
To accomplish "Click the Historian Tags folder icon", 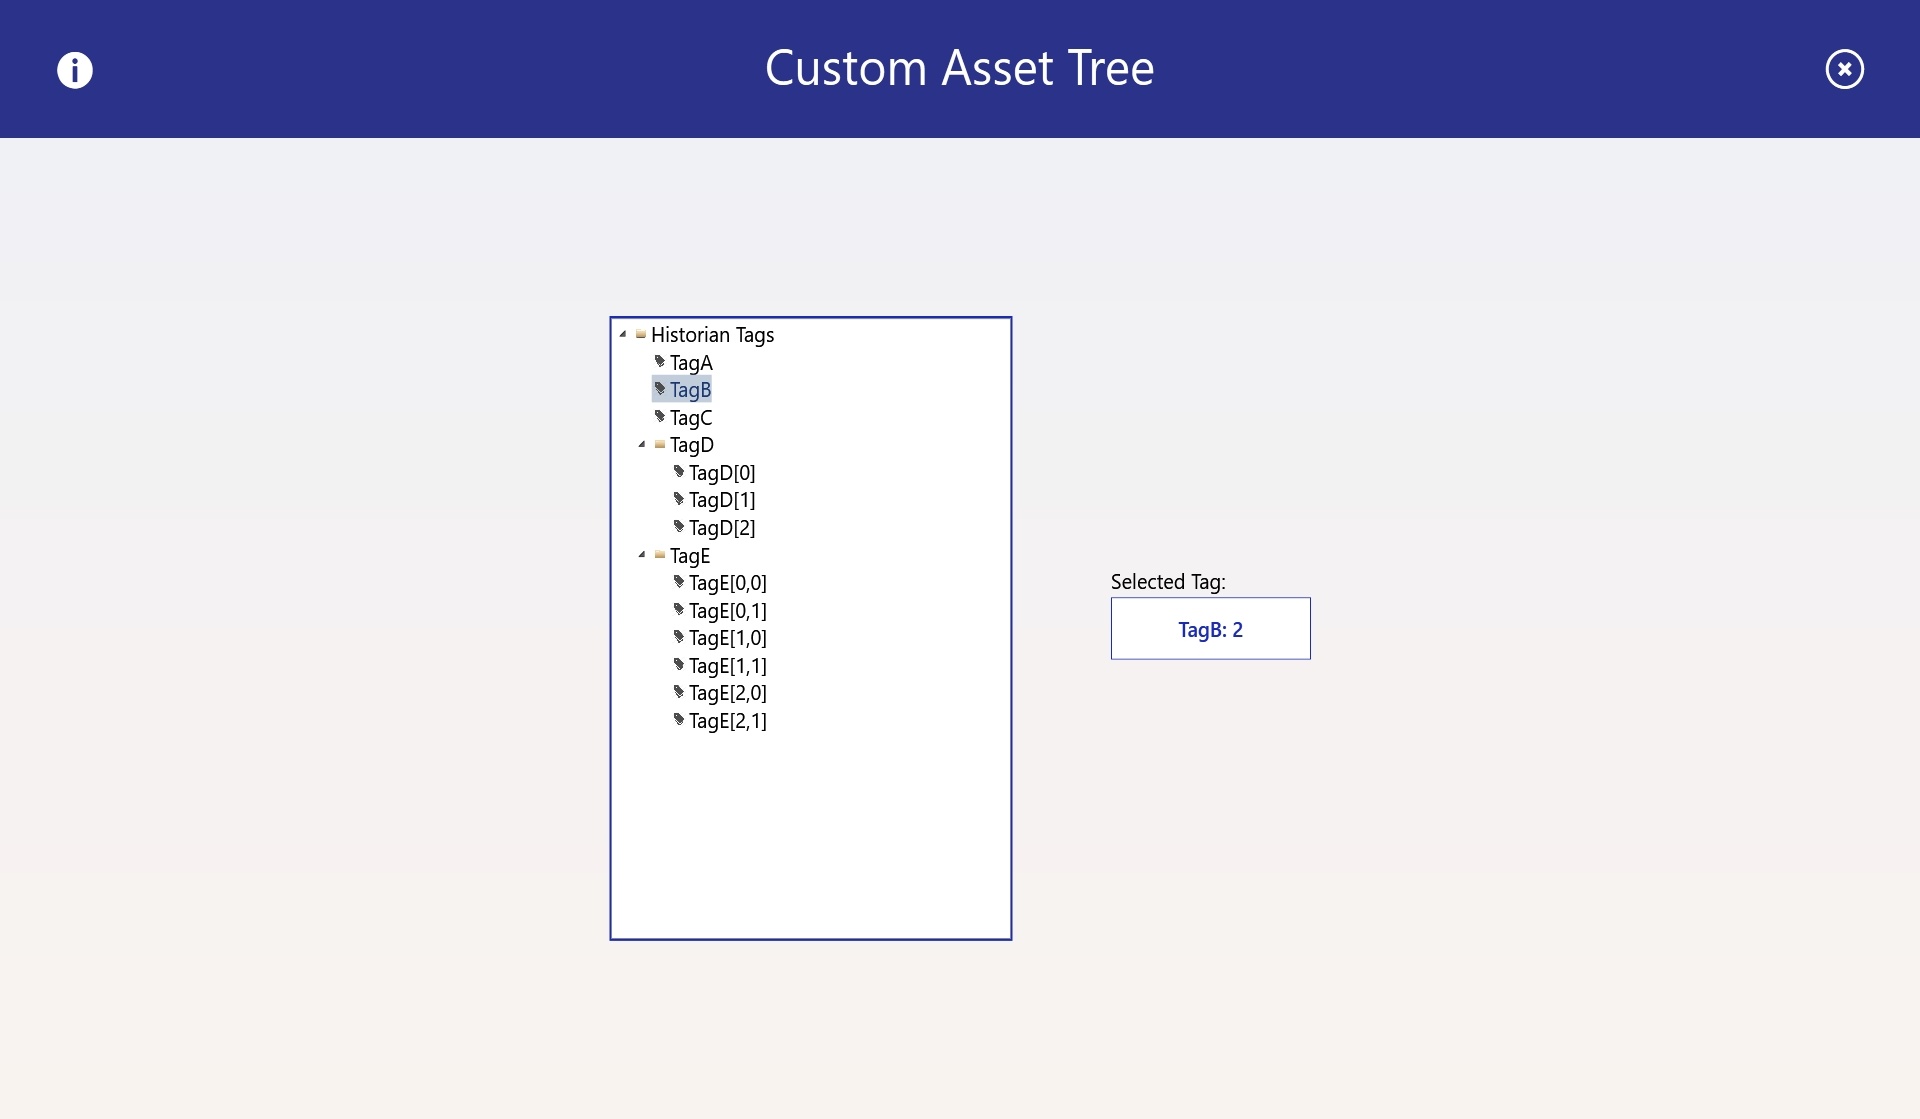I will 641,334.
